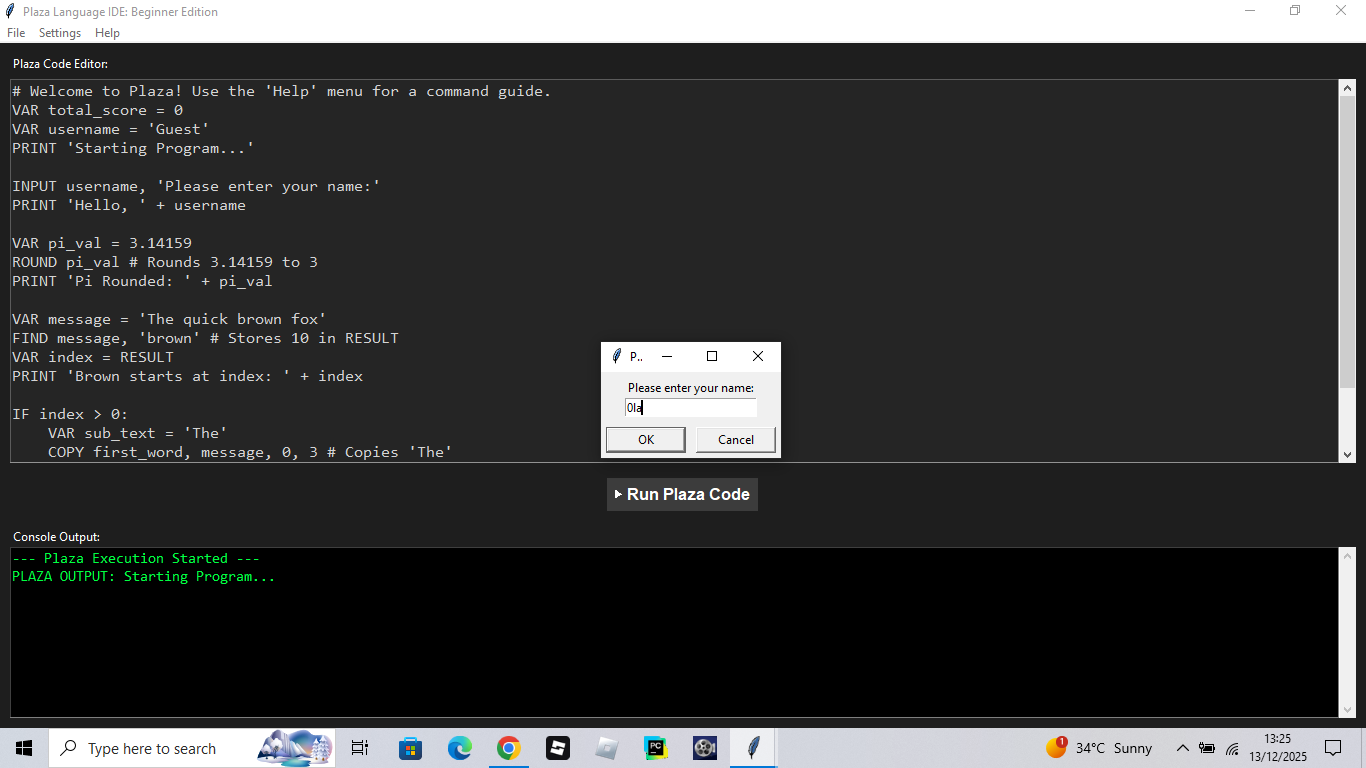Click the 'ROUND pi_val' code line
Image resolution: width=1366 pixels, height=768 pixels.
165,262
